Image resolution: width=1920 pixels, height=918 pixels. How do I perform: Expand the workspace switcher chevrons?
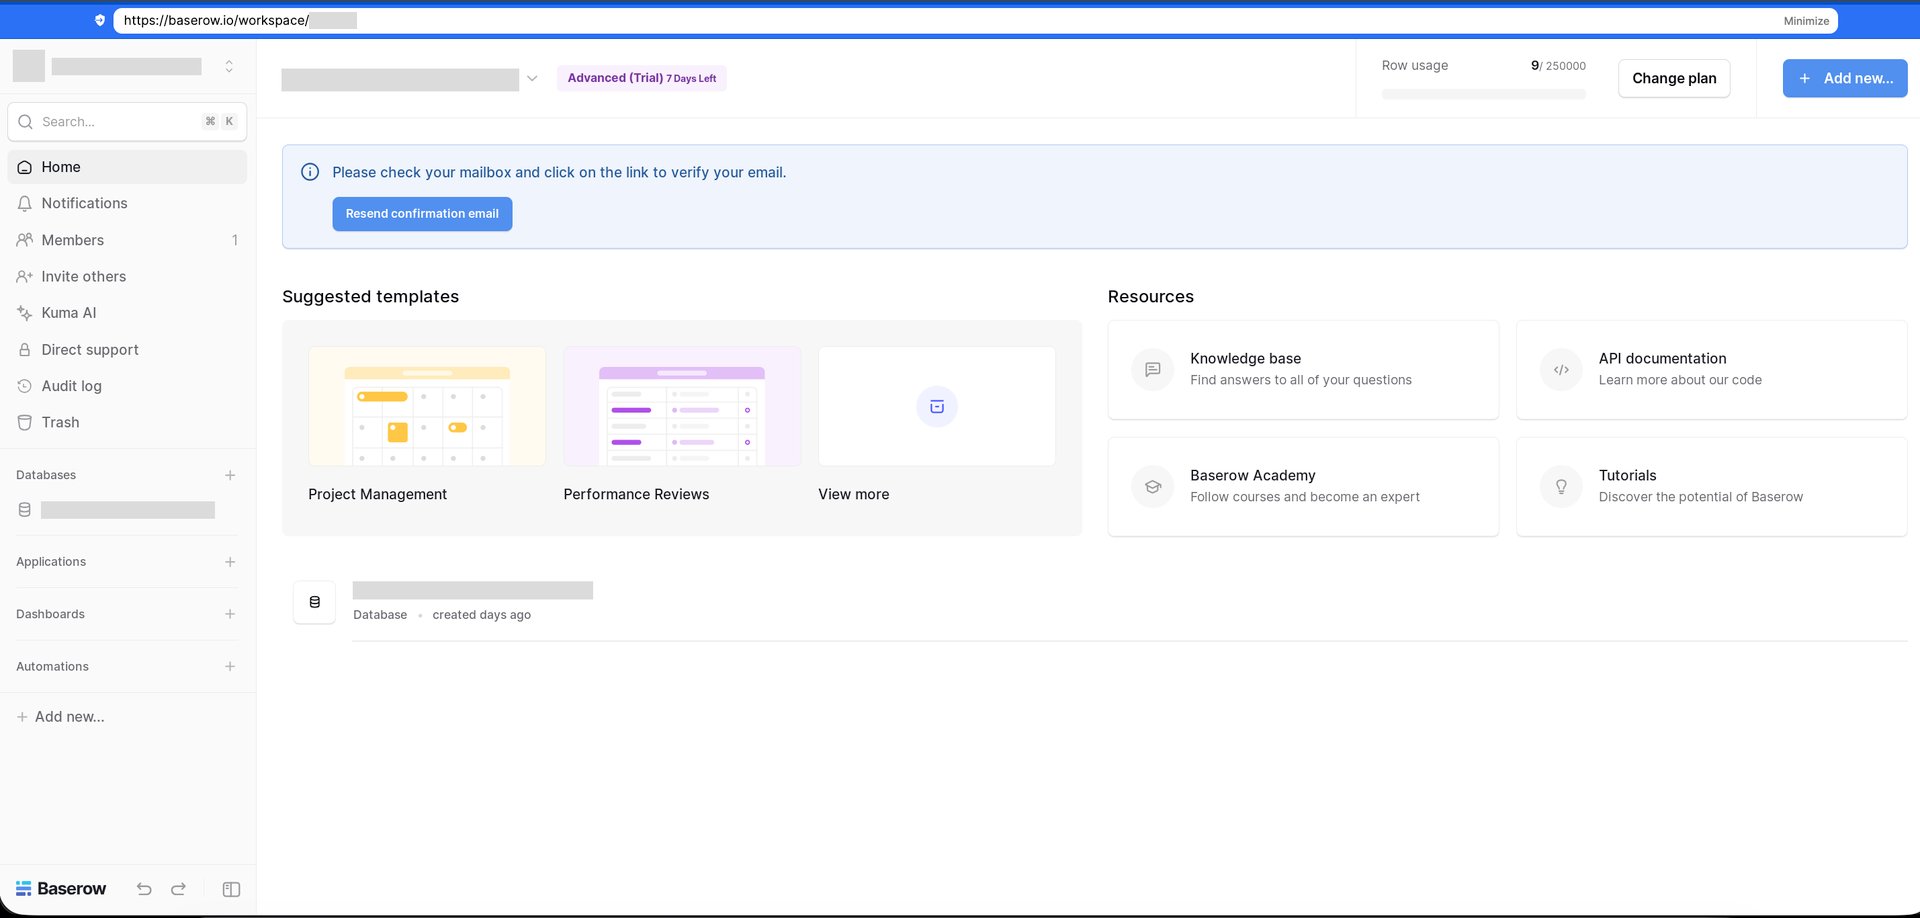(229, 66)
